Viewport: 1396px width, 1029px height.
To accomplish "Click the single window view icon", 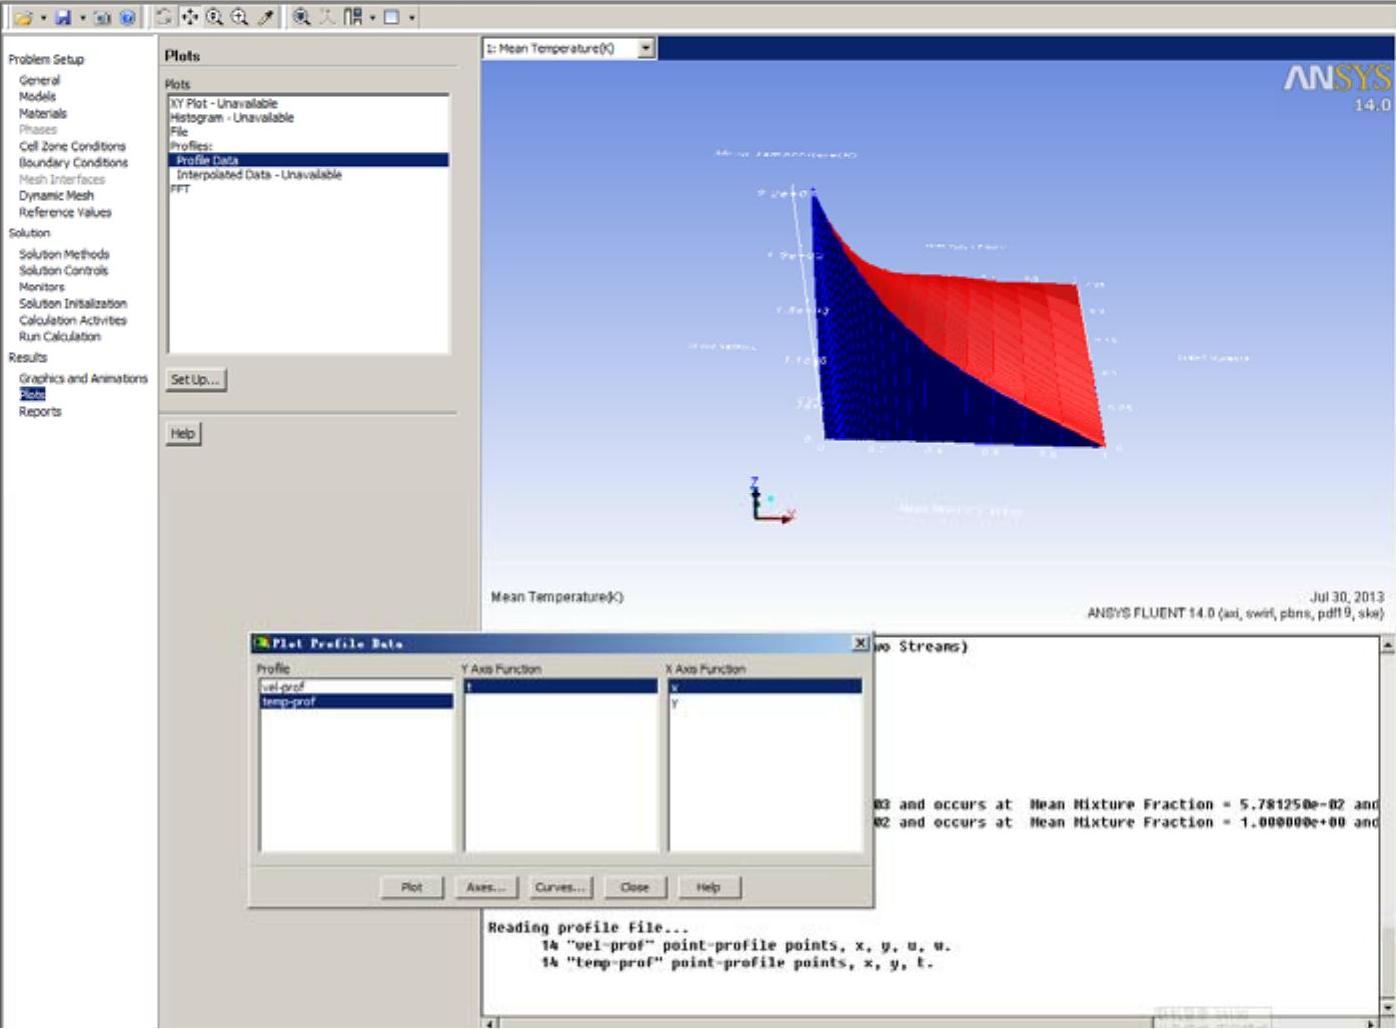I will click(x=392, y=17).
